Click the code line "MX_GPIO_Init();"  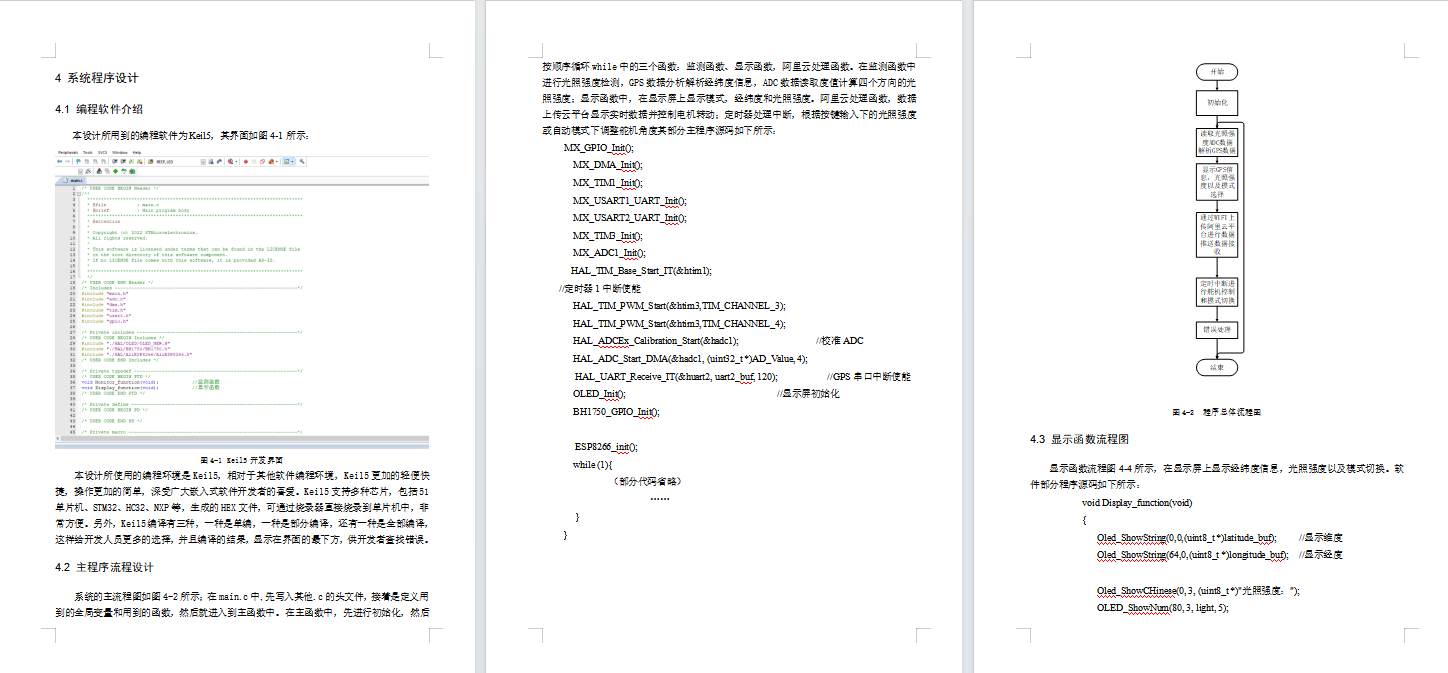click(599, 148)
